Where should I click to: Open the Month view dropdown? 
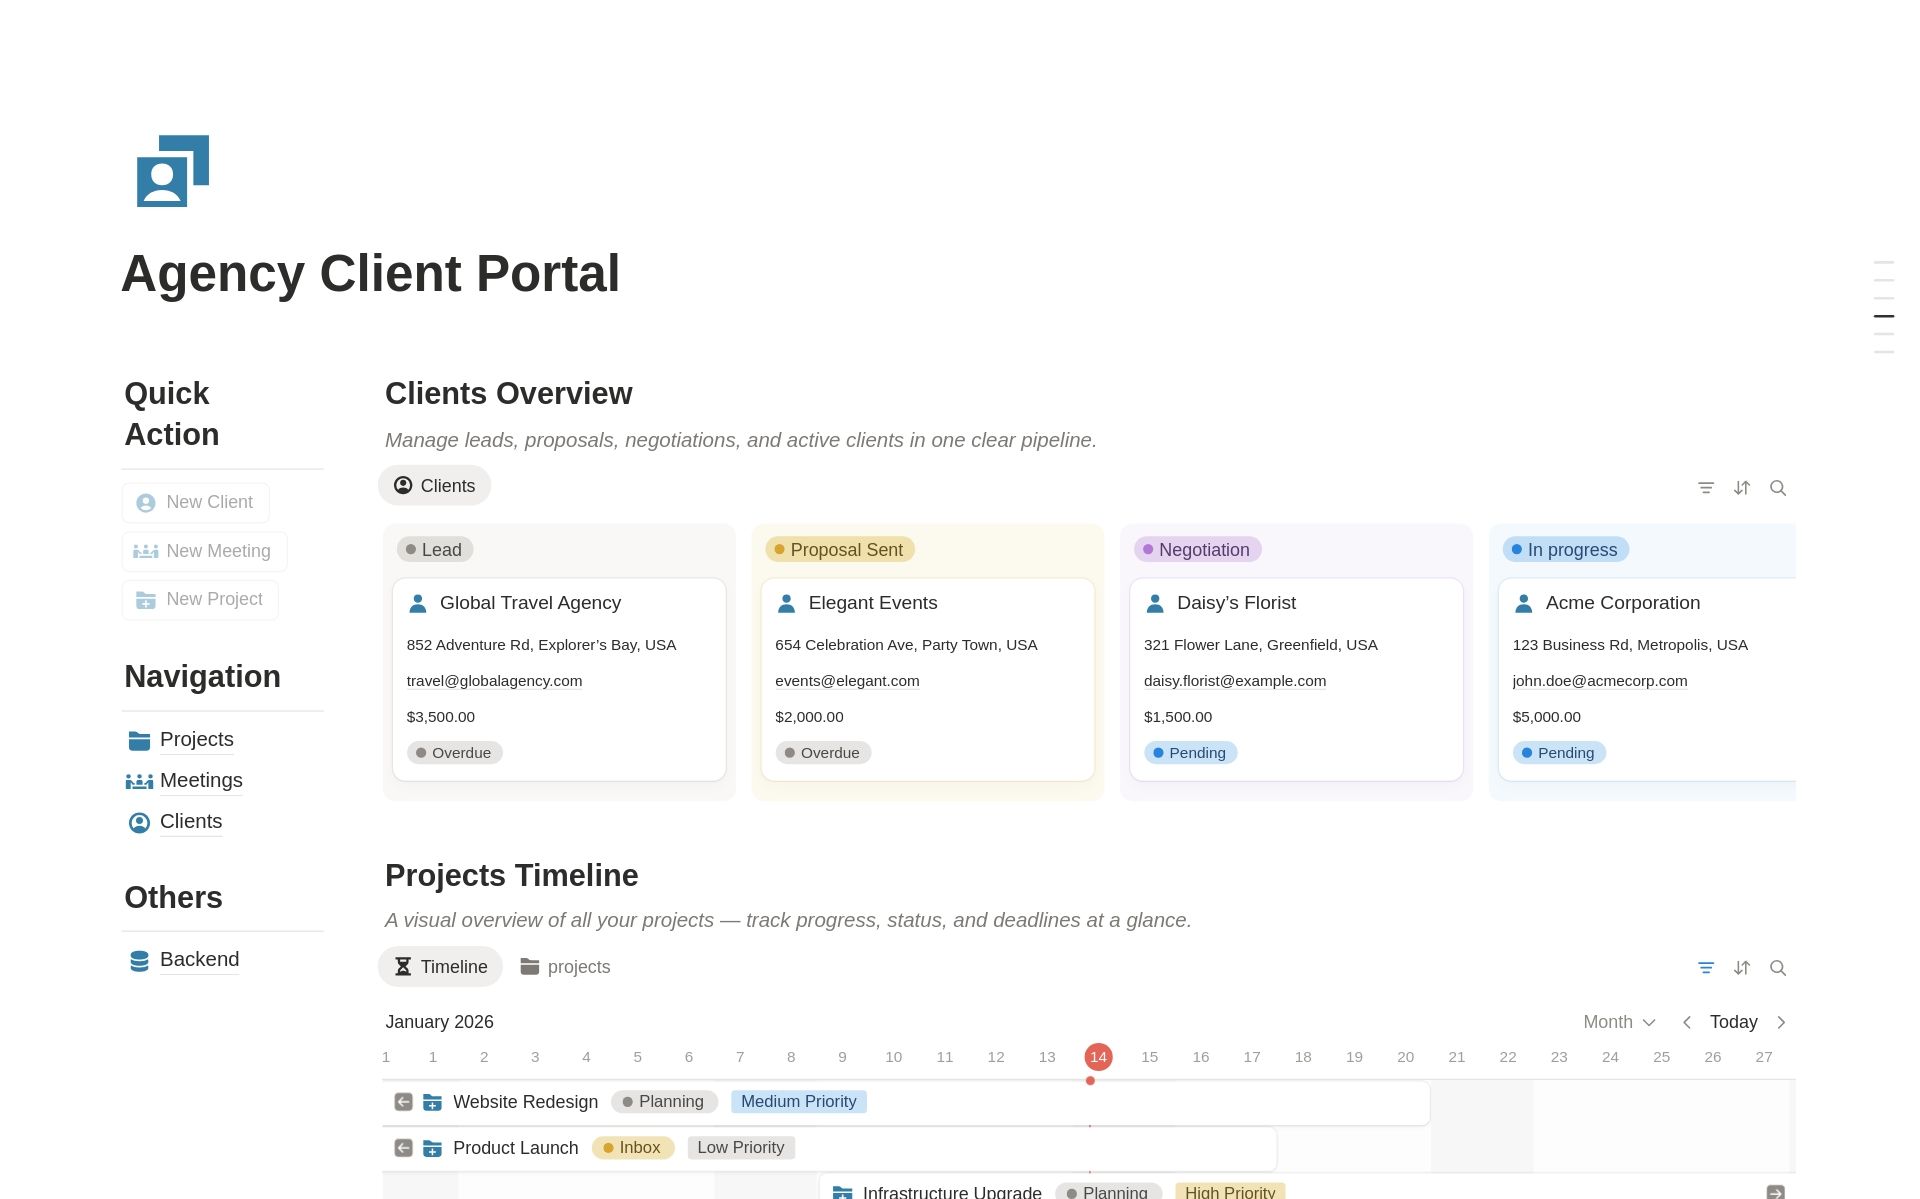point(1619,1022)
